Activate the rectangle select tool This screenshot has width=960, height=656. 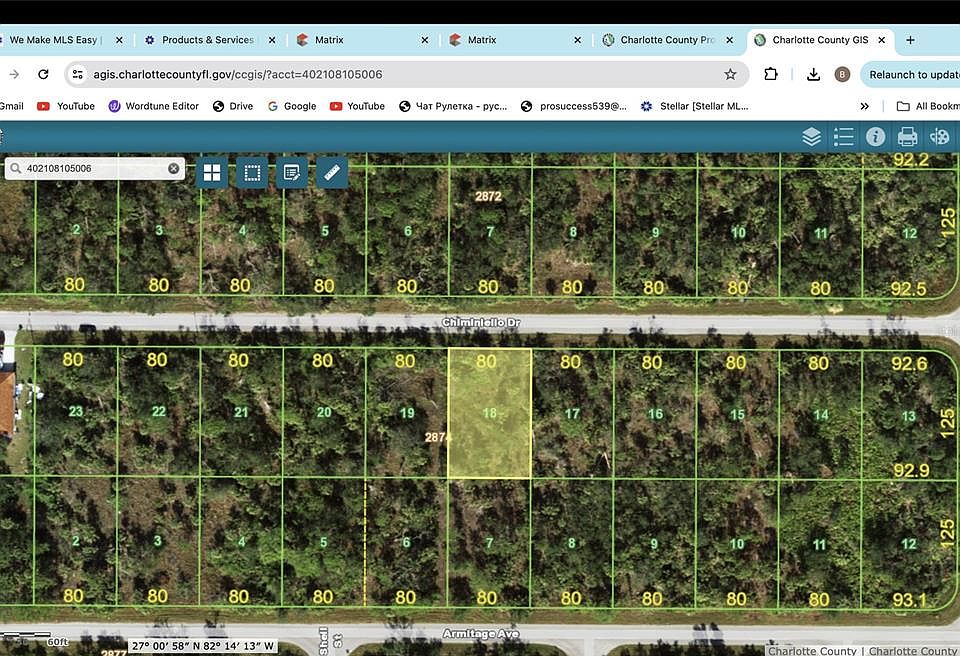pyautogui.click(x=252, y=173)
